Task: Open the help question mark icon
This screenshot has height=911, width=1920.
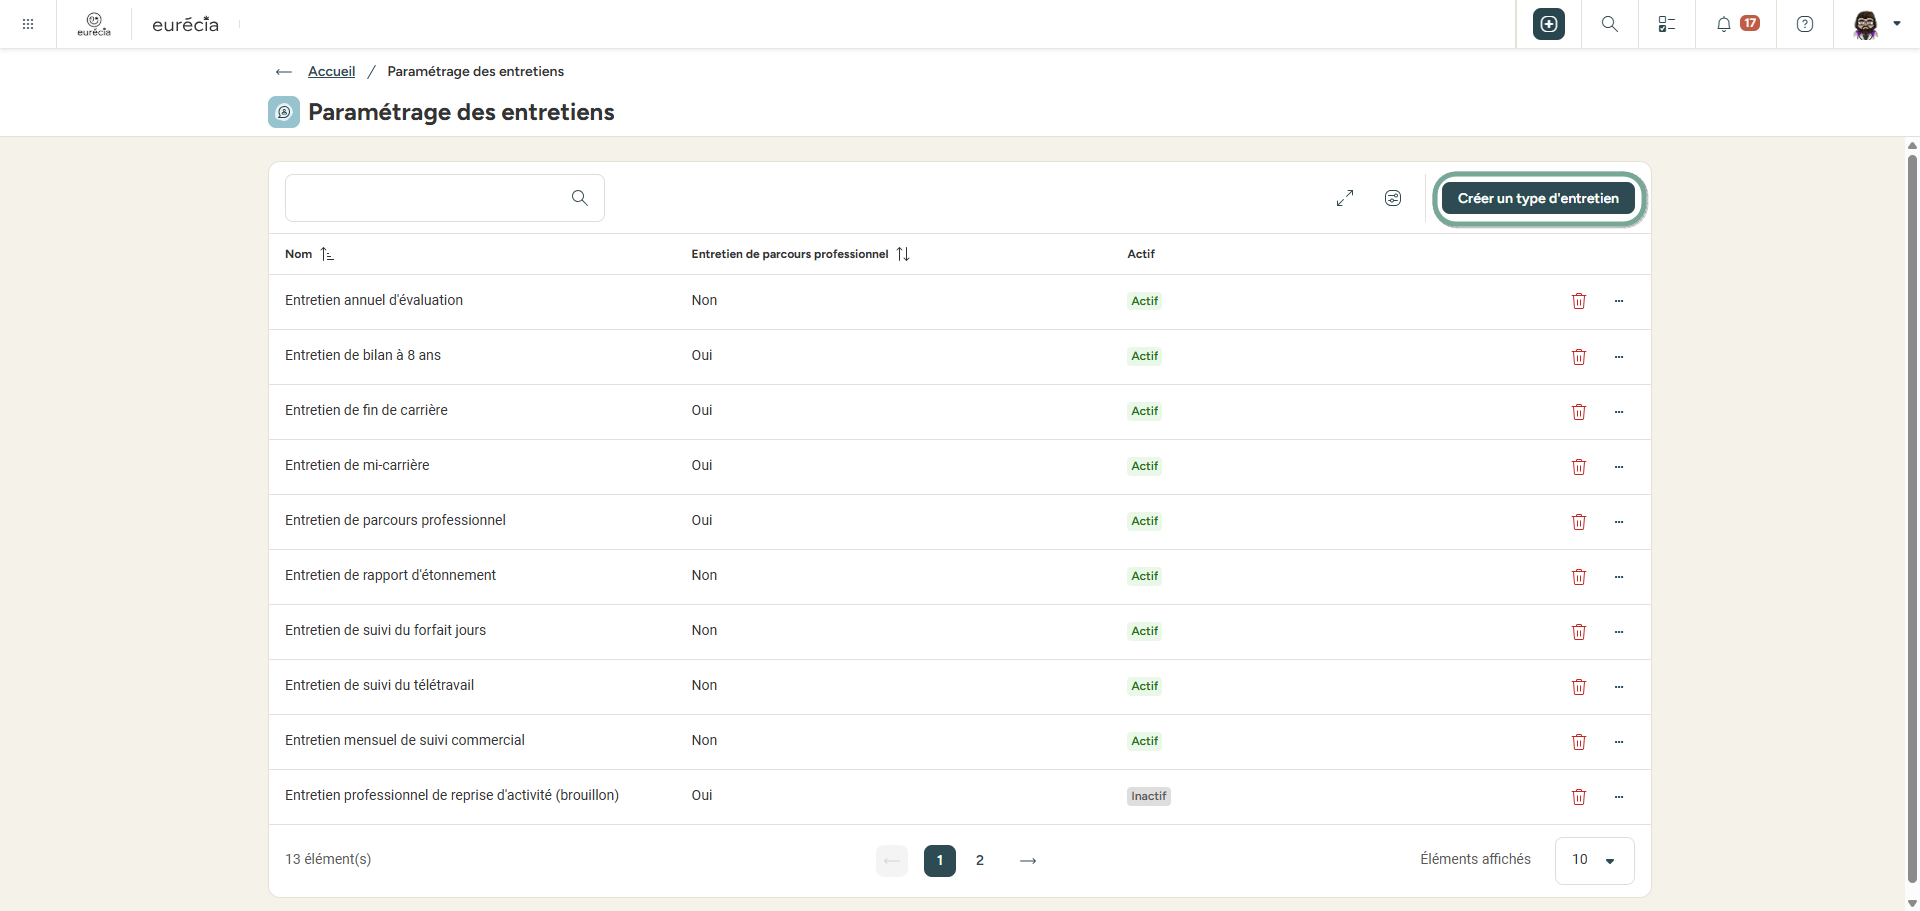Action: 1805,24
